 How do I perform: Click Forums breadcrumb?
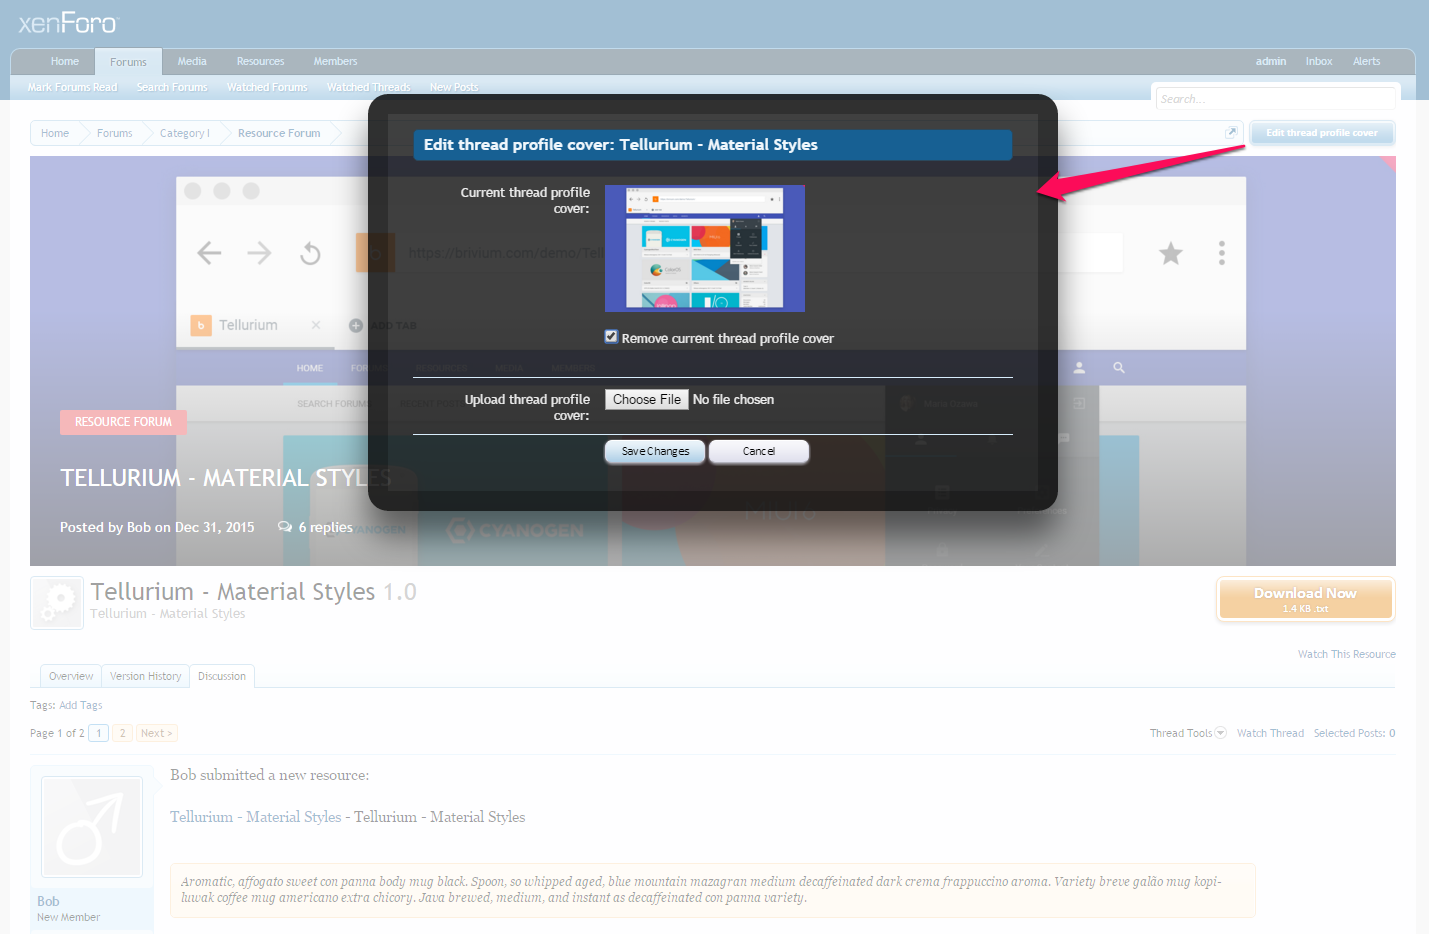[114, 133]
